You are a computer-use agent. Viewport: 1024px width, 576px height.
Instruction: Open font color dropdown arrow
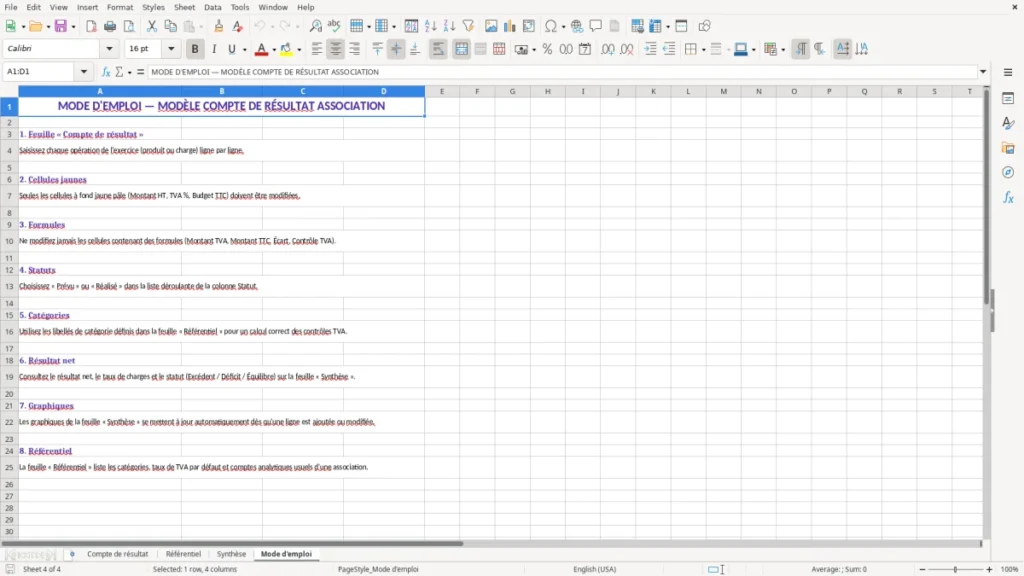click(x=274, y=50)
